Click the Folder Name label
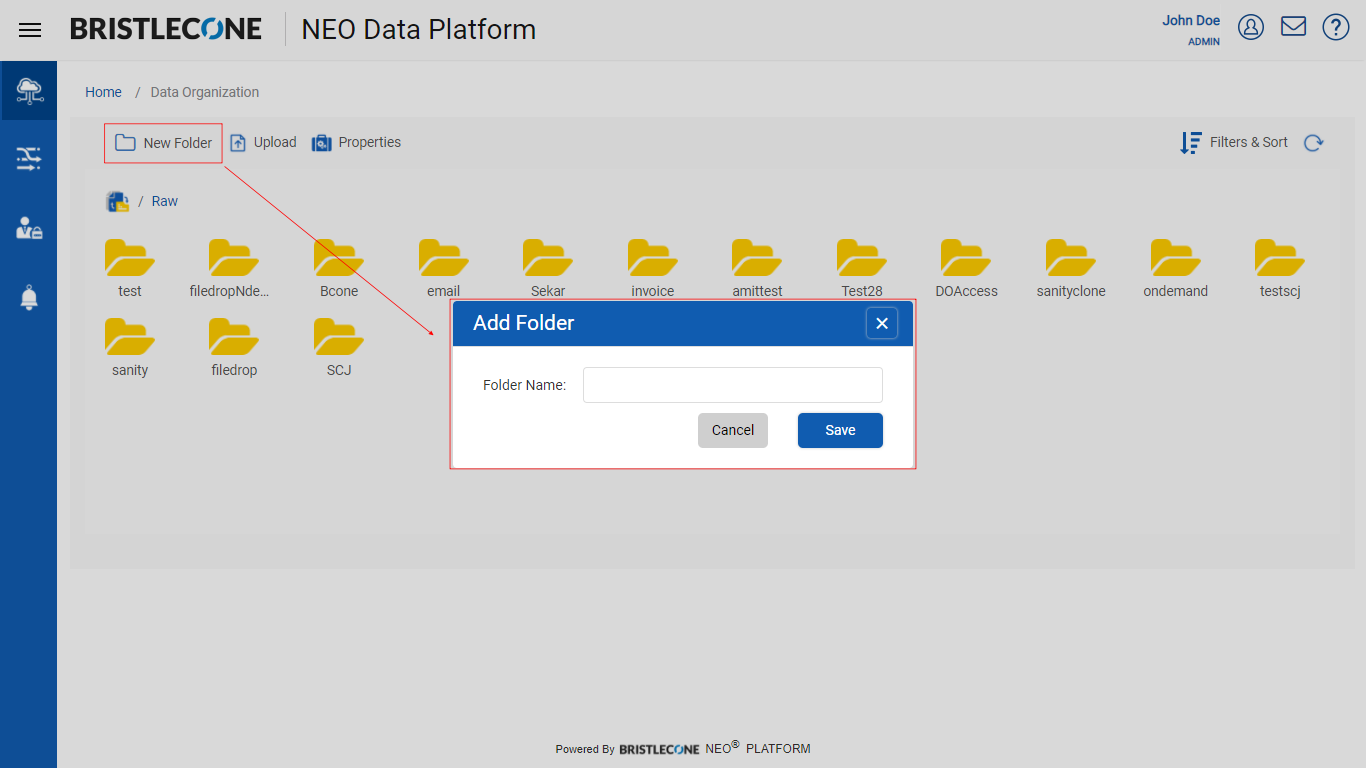 pos(525,385)
